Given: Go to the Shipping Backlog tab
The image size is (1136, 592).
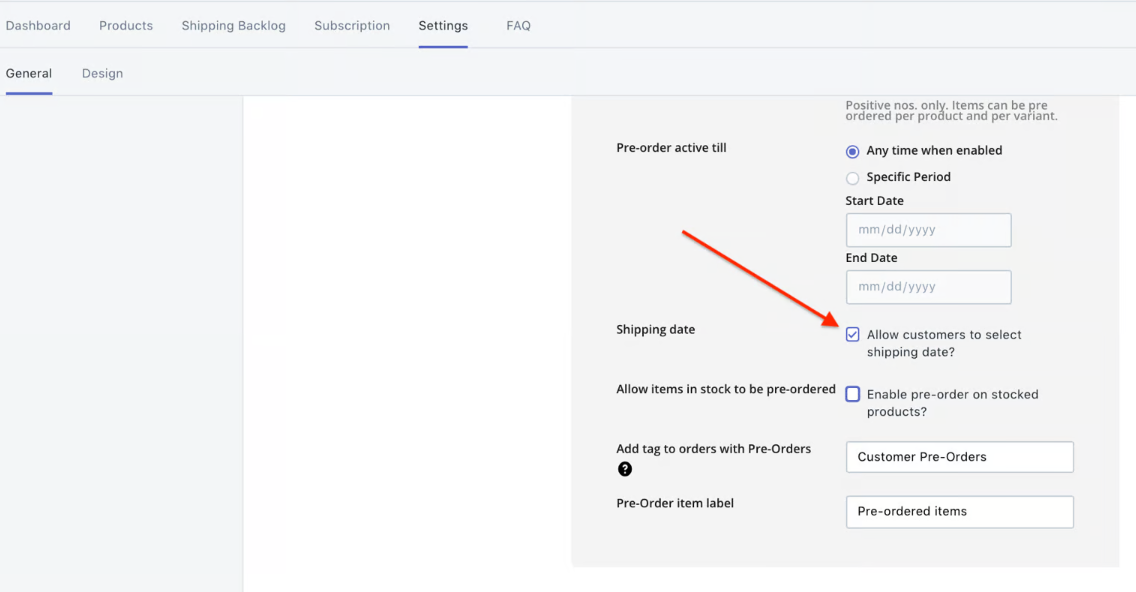Looking at the screenshot, I should pos(233,25).
